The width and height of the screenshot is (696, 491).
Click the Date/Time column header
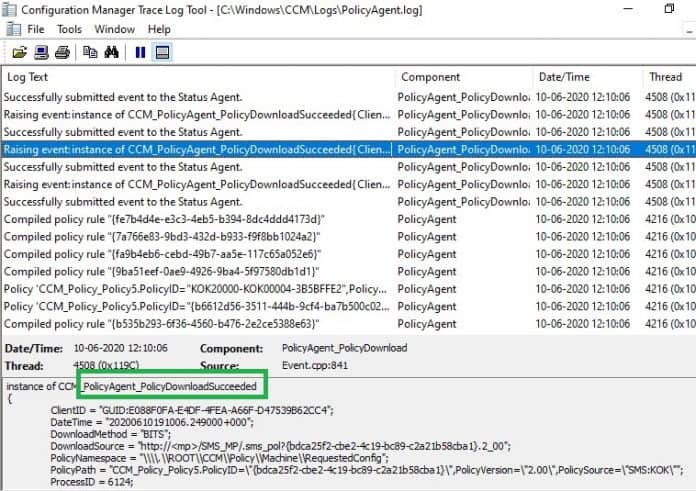pos(587,77)
